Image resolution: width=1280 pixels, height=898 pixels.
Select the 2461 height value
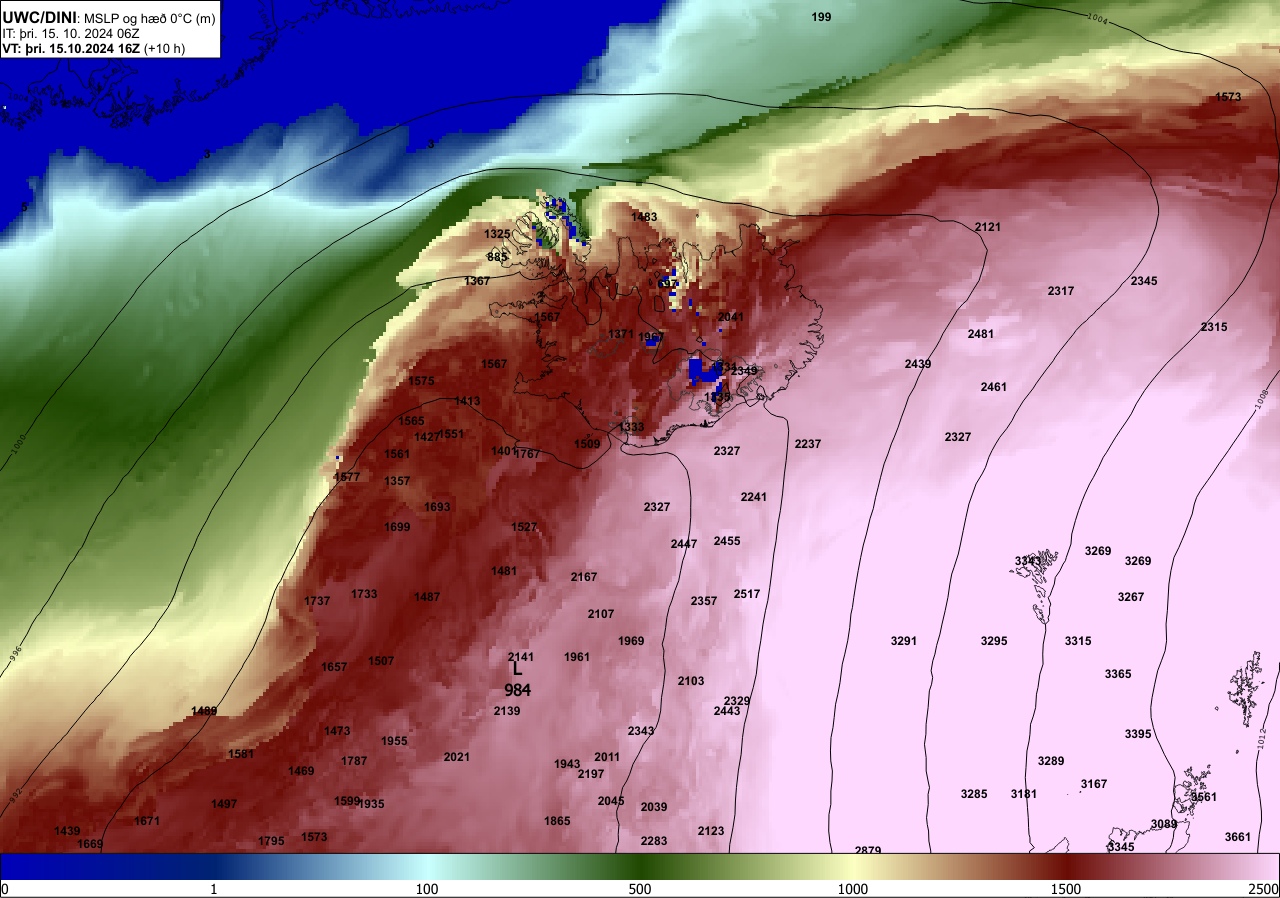coord(994,387)
